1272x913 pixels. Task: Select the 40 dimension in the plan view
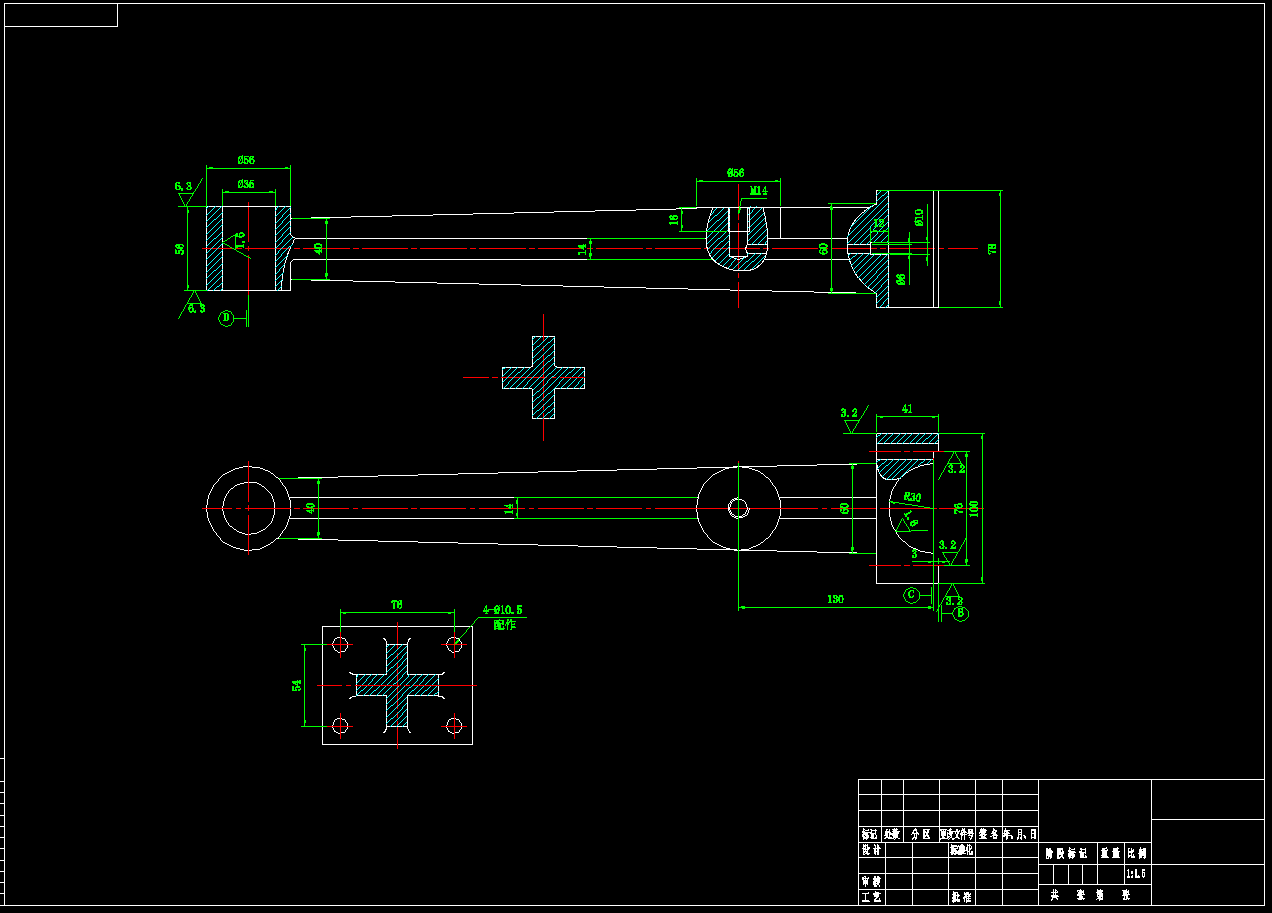(311, 508)
